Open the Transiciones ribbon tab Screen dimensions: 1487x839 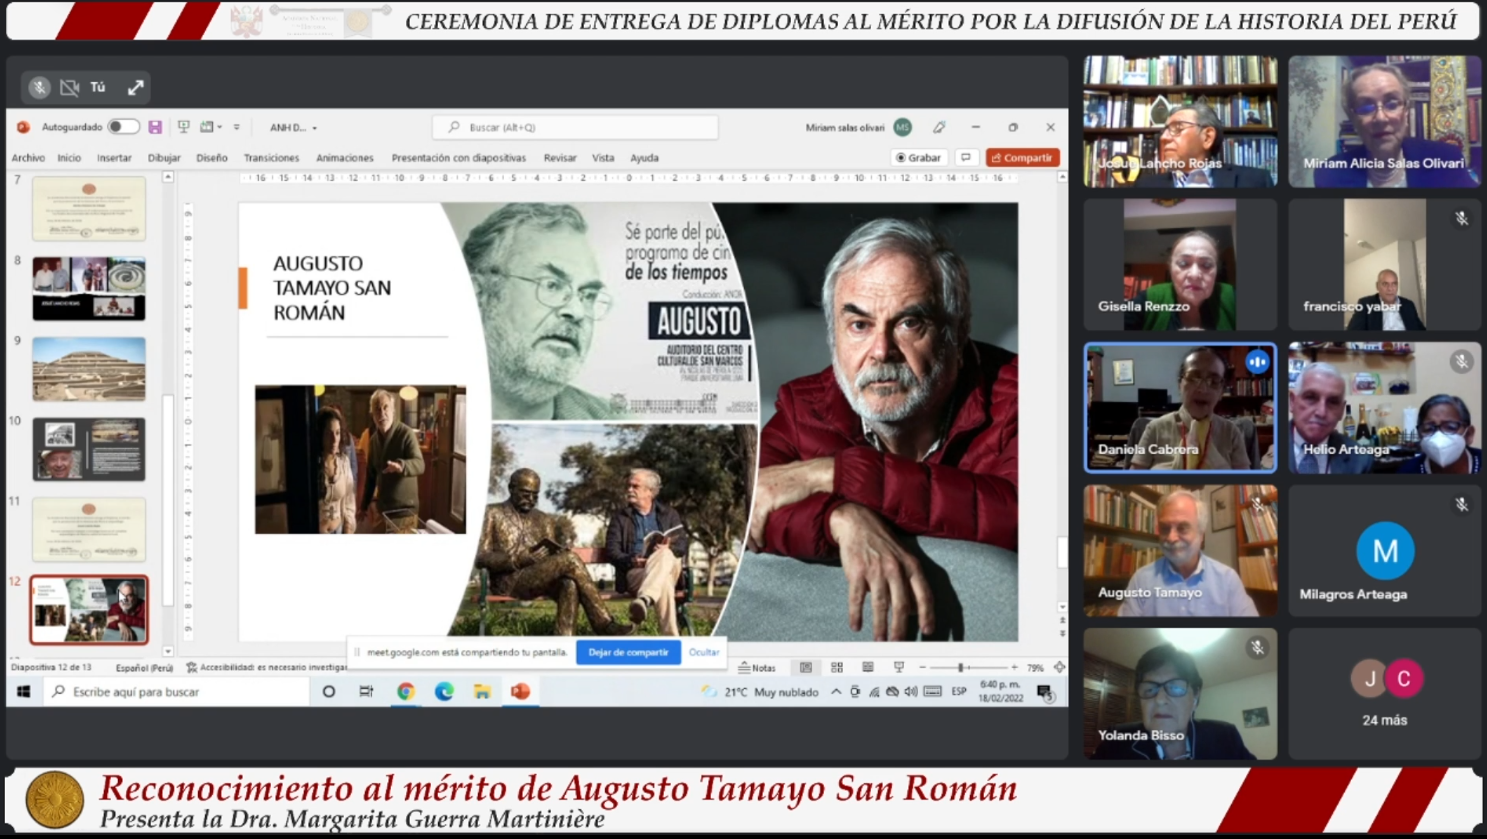click(x=271, y=158)
